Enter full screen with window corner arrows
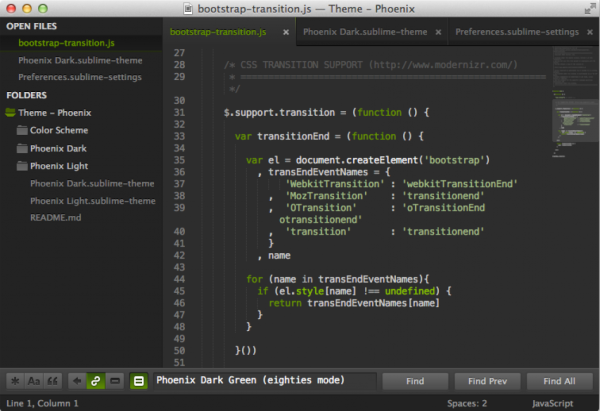The height and width of the screenshot is (411, 600). 589,8
